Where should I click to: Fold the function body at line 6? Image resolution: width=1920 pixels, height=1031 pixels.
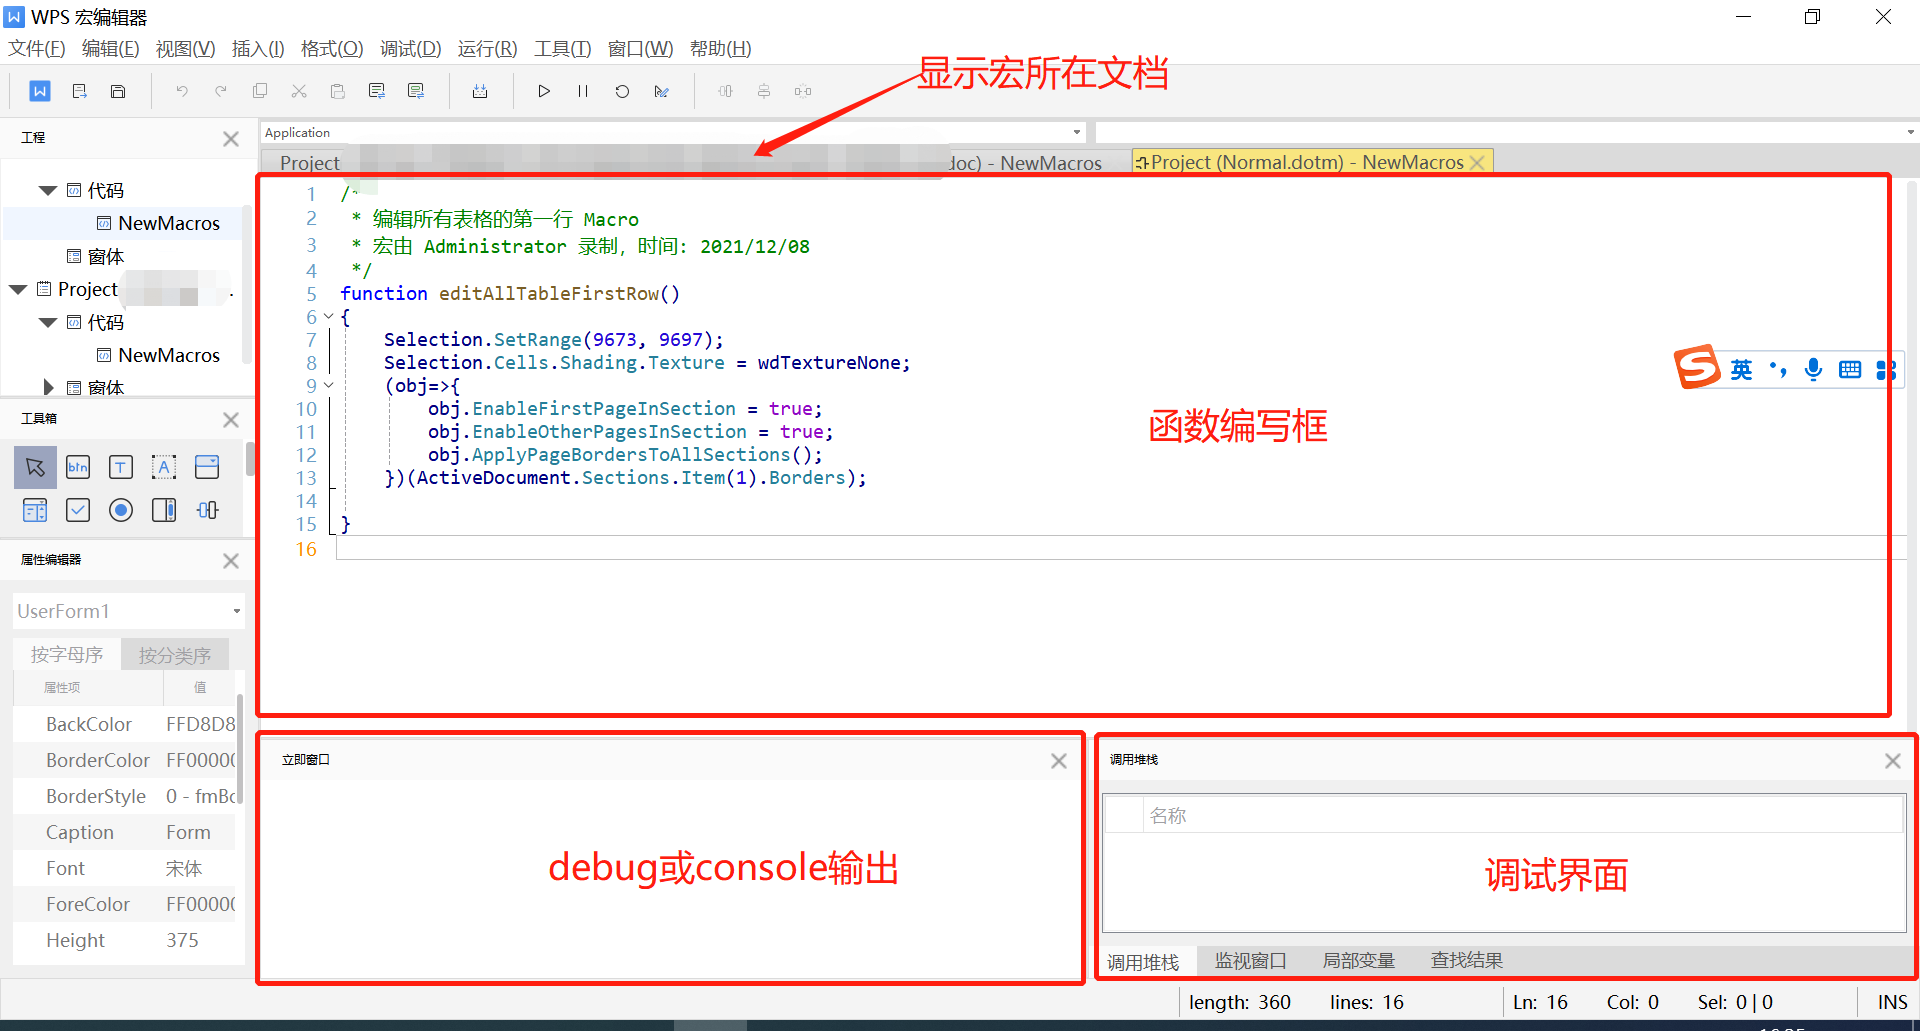tap(328, 317)
